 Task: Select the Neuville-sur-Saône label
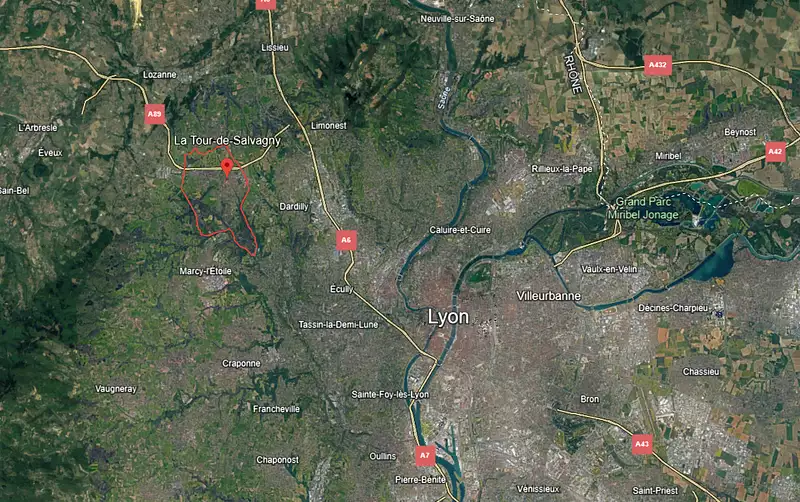(457, 19)
